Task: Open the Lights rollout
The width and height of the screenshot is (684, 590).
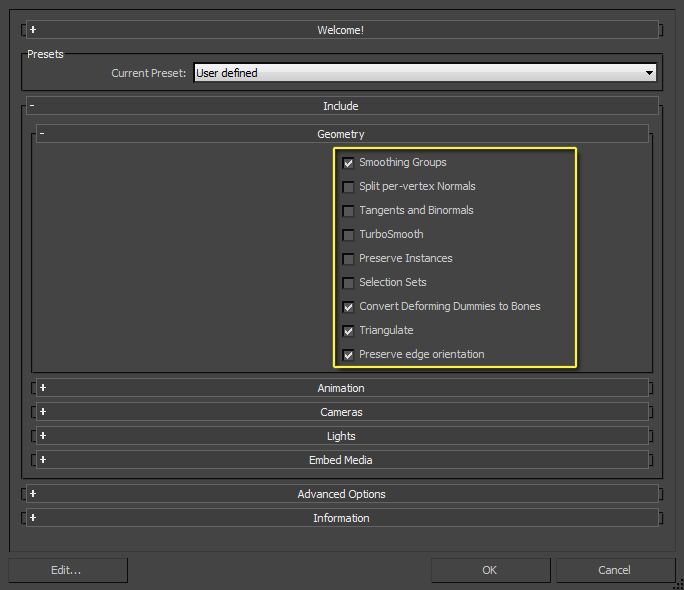Action: (340, 436)
